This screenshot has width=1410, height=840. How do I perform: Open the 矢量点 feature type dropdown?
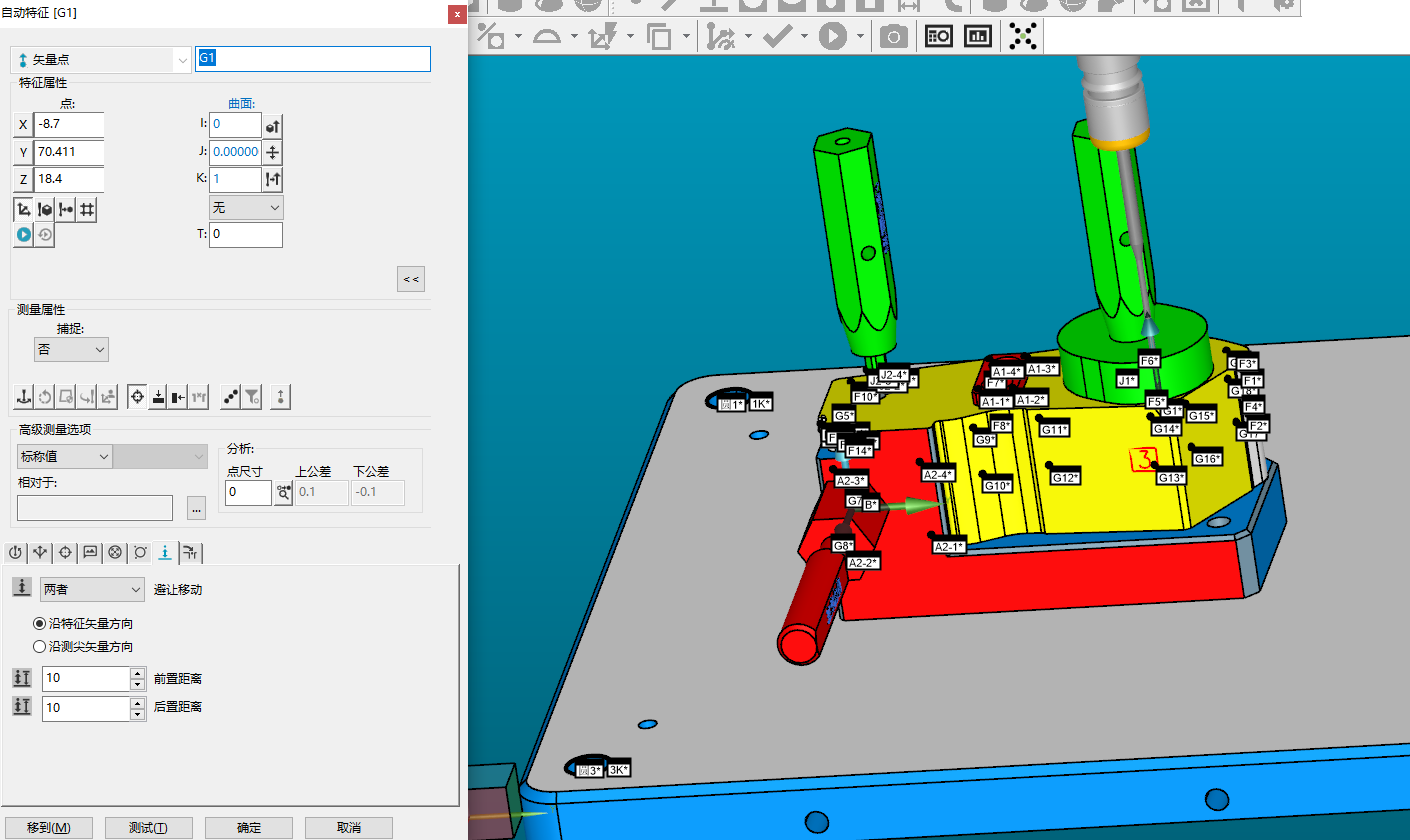(x=100, y=60)
